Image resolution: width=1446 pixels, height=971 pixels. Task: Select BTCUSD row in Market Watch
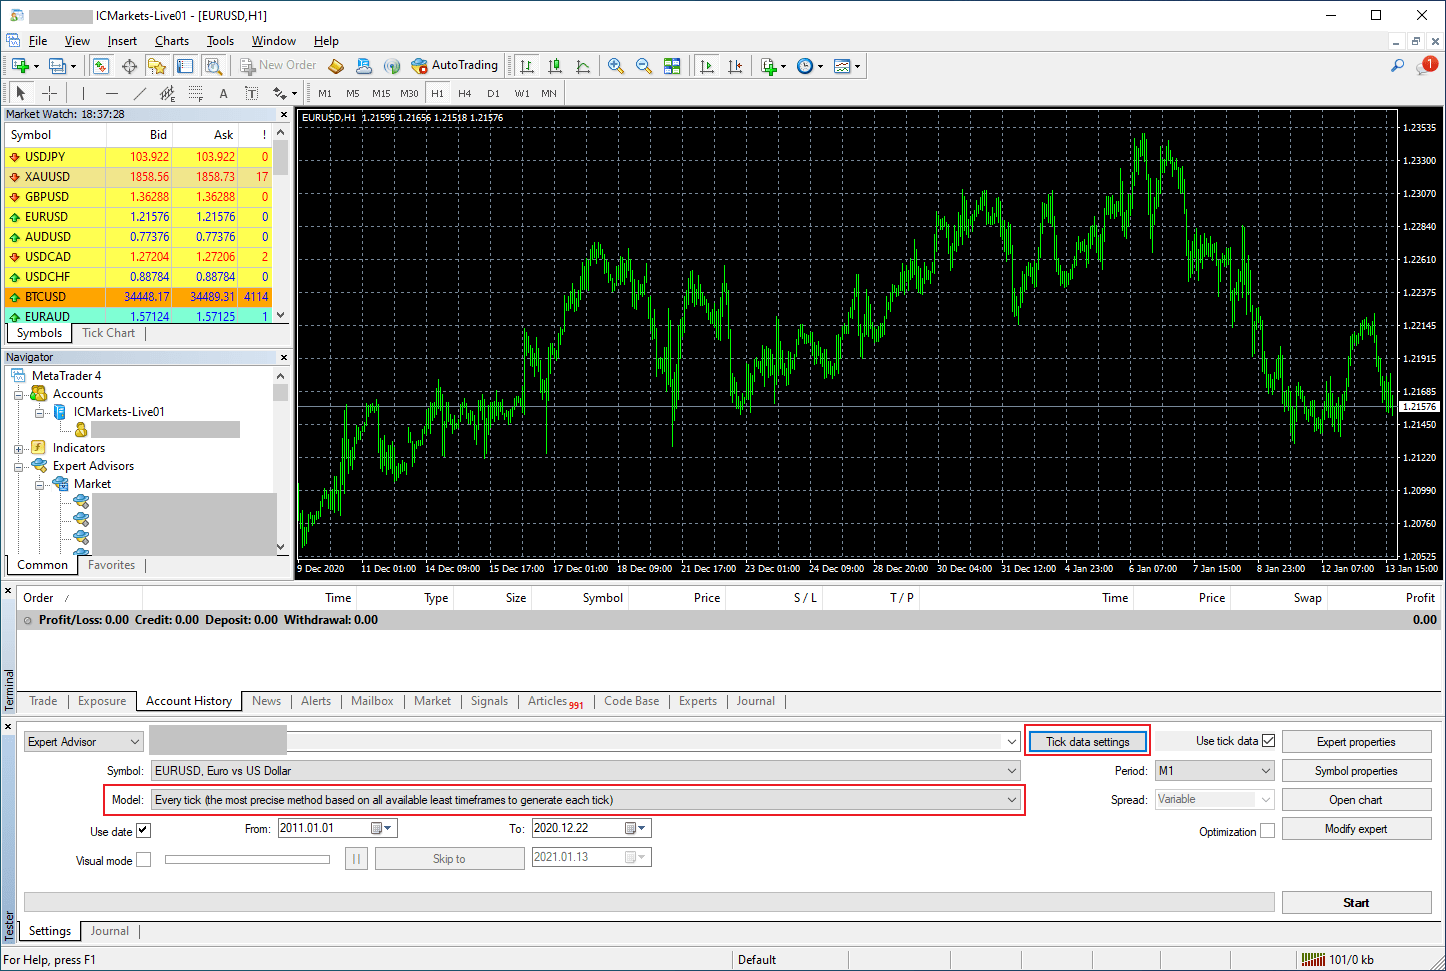pyautogui.click(x=138, y=297)
